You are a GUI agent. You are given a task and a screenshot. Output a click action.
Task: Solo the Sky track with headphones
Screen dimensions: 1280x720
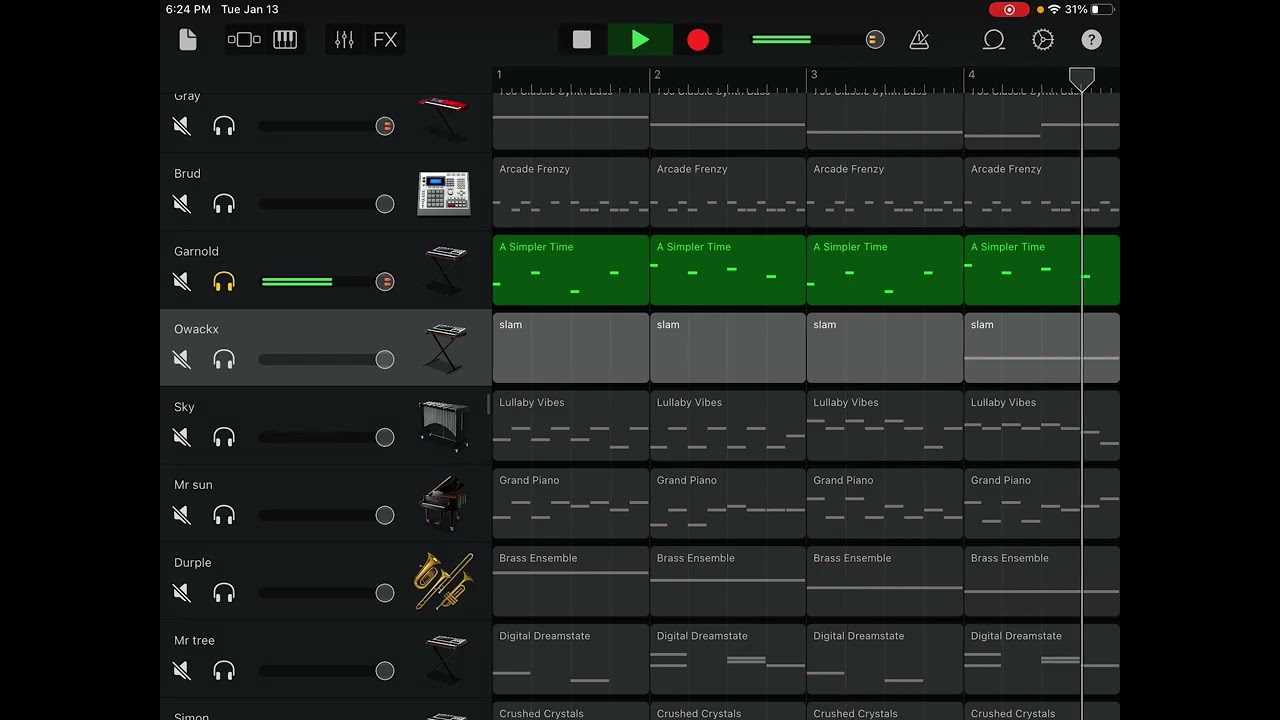(x=224, y=438)
